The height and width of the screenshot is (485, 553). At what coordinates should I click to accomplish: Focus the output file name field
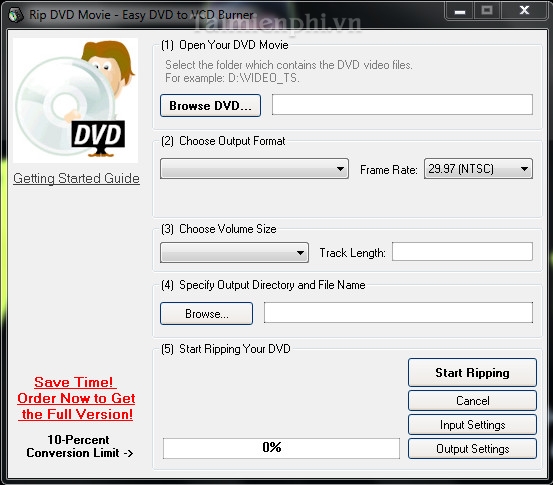(398, 312)
